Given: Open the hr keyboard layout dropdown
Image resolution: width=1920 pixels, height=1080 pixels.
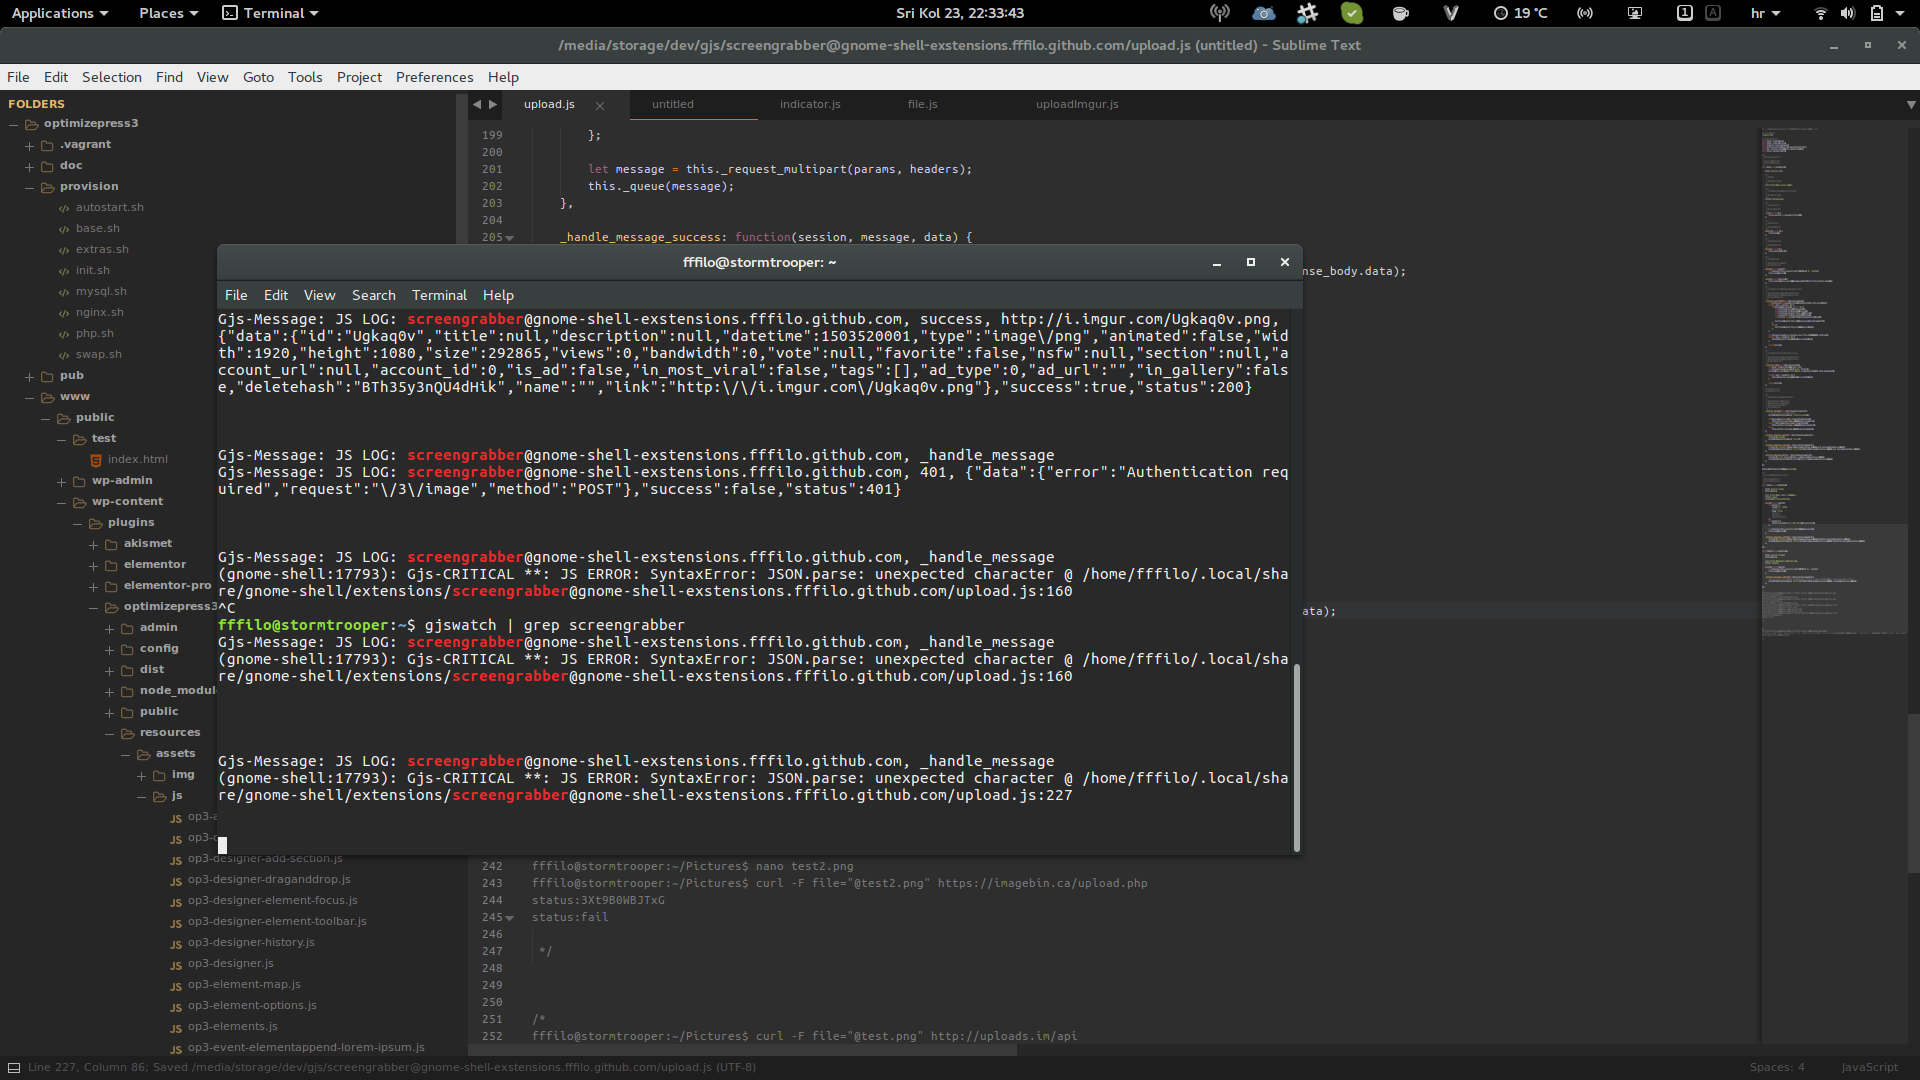Looking at the screenshot, I should (1765, 13).
